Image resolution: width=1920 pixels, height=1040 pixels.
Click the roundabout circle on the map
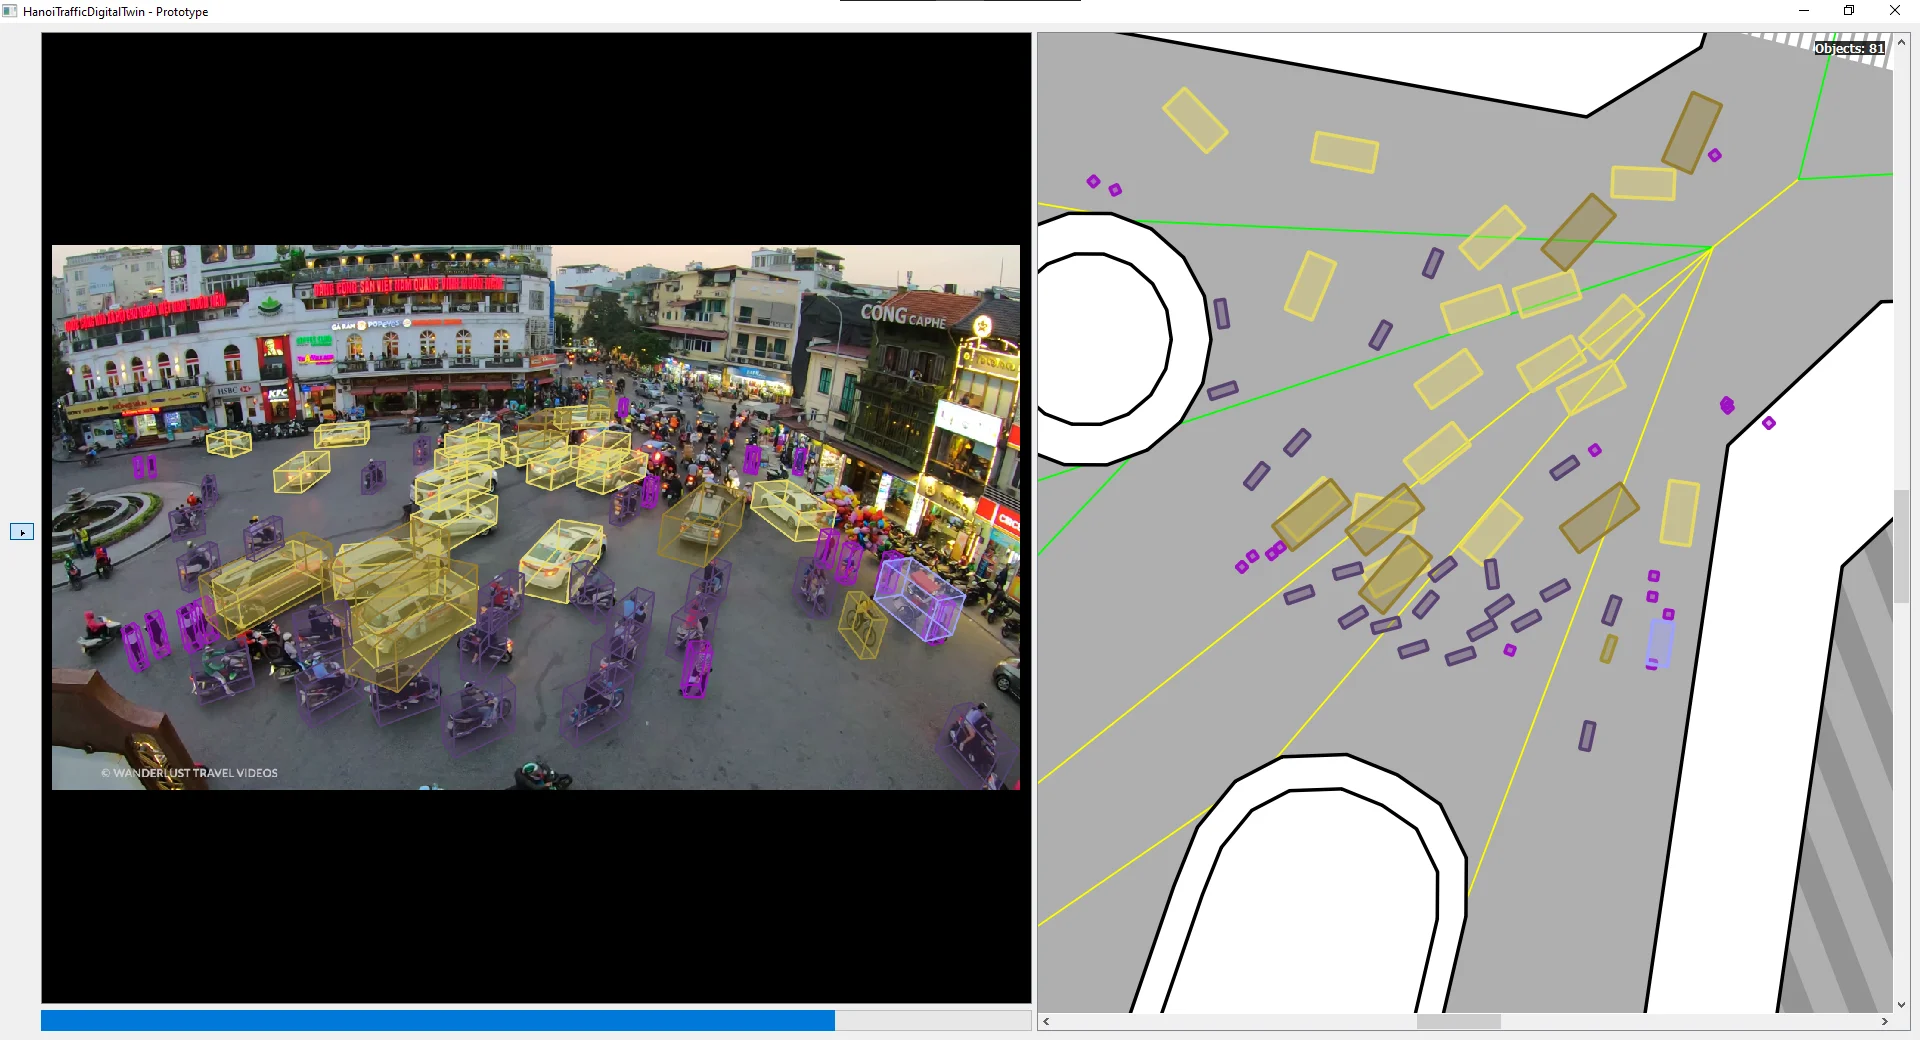[x=1102, y=338]
